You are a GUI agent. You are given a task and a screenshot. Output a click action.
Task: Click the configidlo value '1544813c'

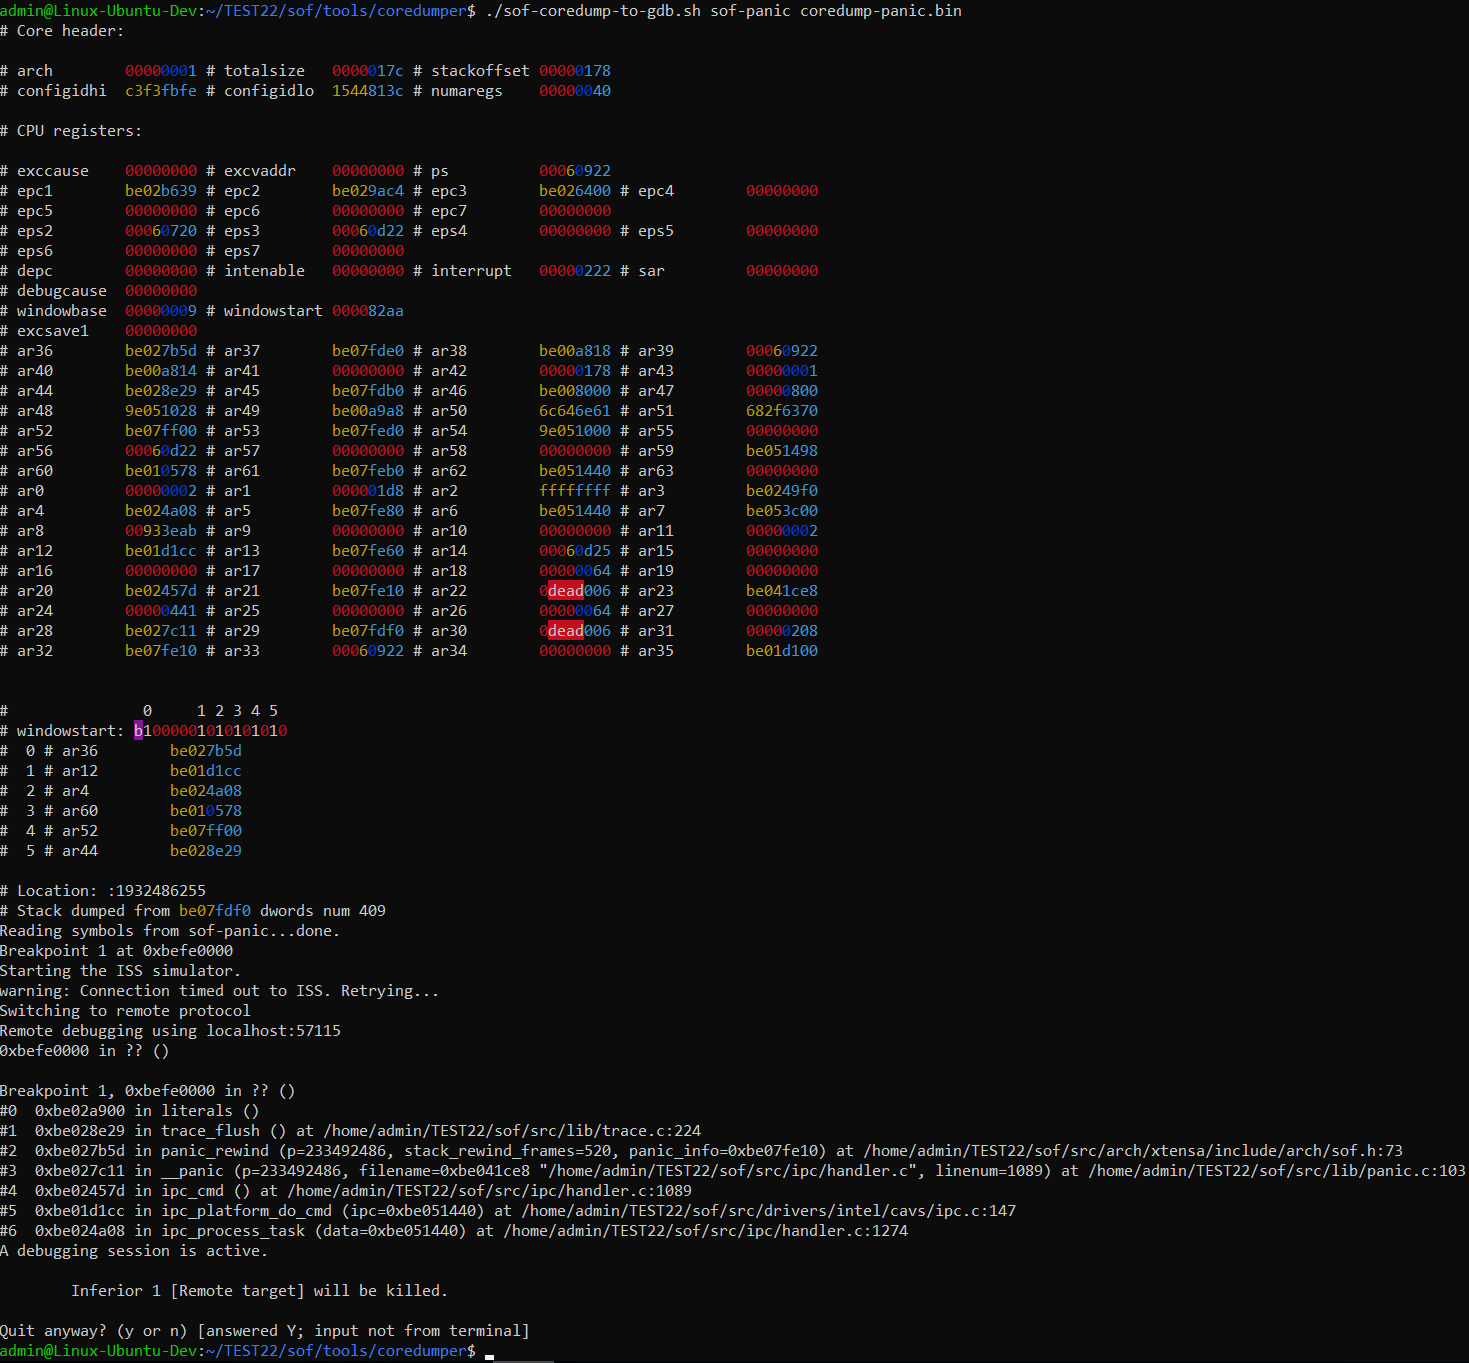(x=368, y=91)
